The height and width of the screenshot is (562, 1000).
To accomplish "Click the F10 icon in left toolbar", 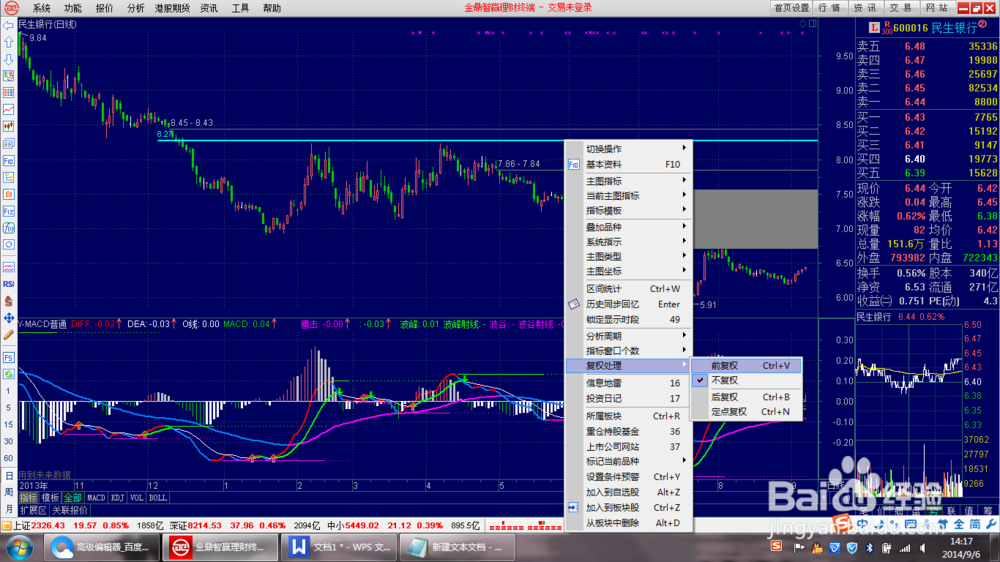I will 8,161.
